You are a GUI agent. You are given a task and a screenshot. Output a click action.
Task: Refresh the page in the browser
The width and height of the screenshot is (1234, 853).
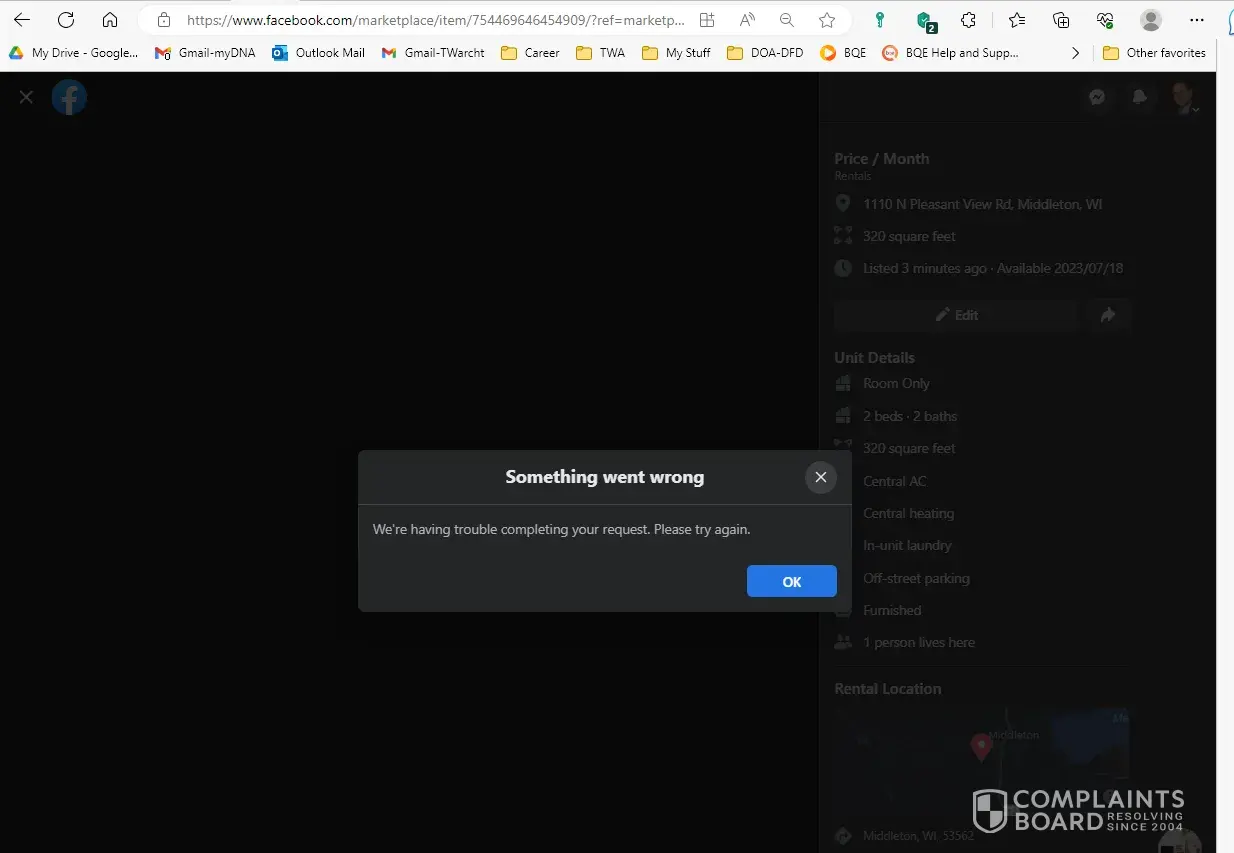coord(66,20)
